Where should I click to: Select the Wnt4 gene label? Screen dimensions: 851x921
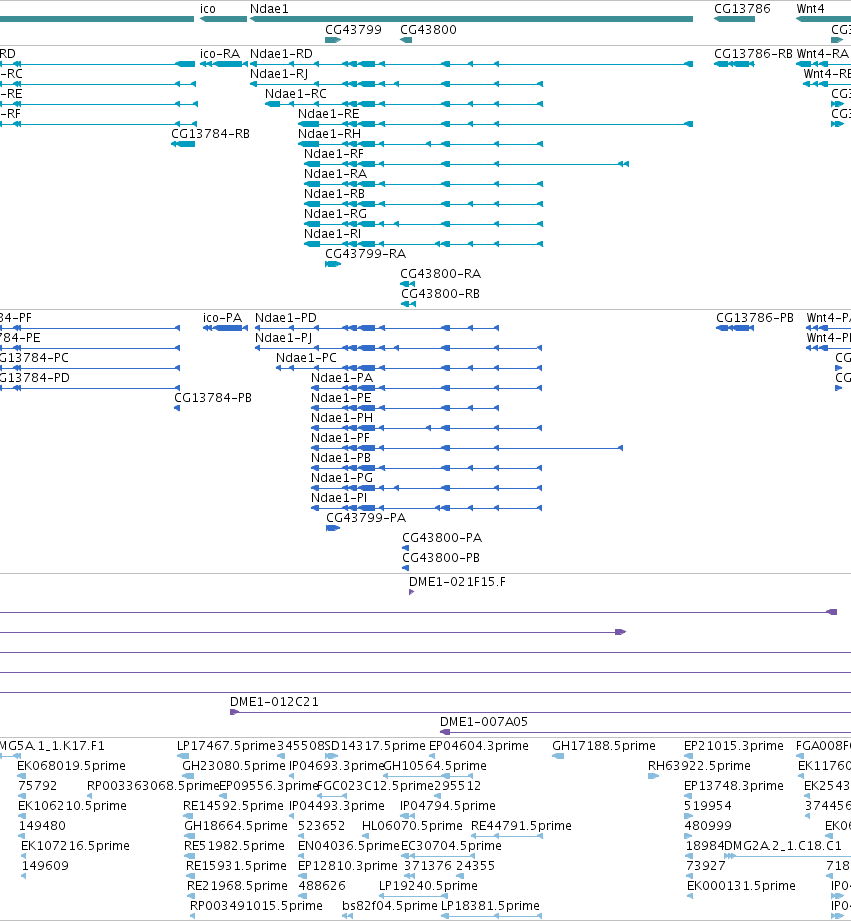pyautogui.click(x=810, y=9)
